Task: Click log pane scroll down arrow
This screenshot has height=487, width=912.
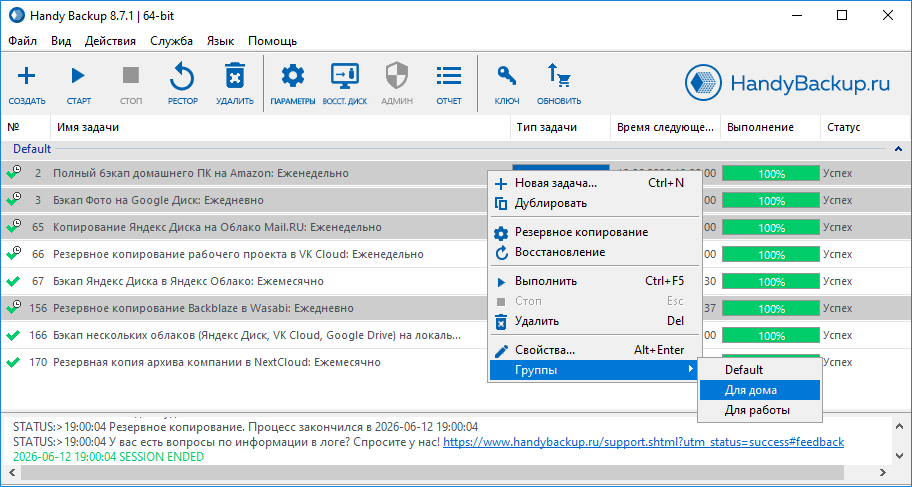Action: [x=899, y=455]
